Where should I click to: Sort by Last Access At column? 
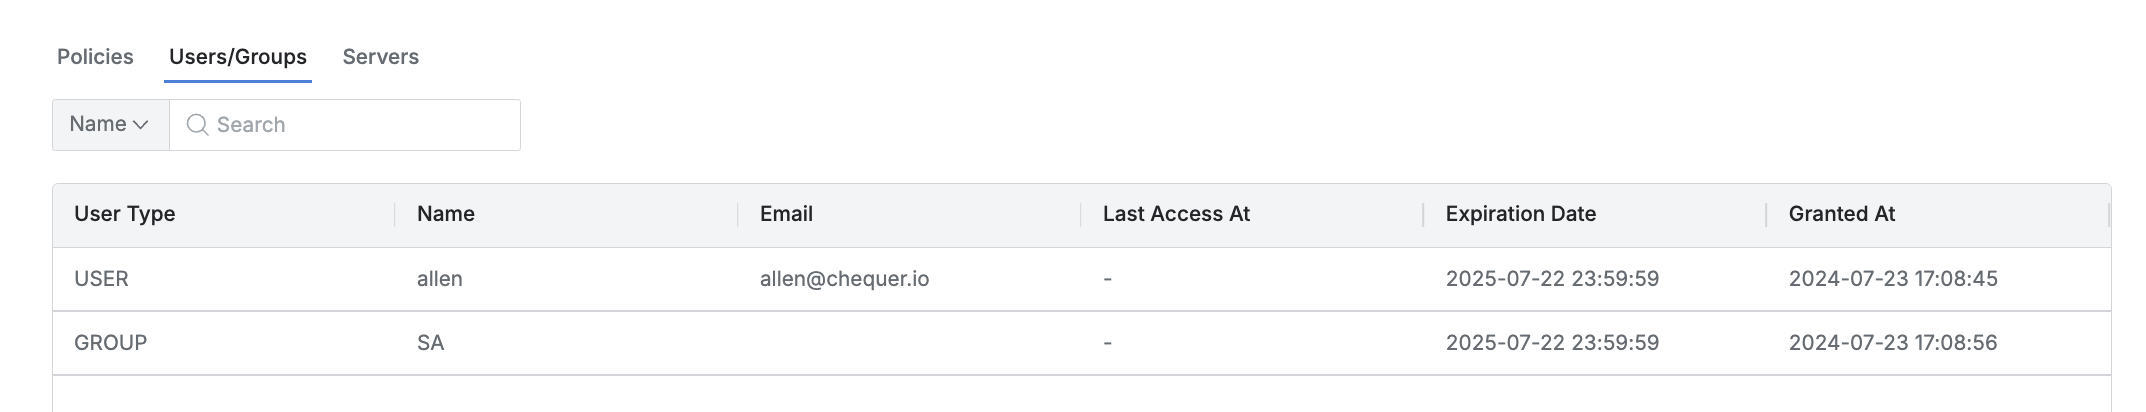pos(1176,214)
